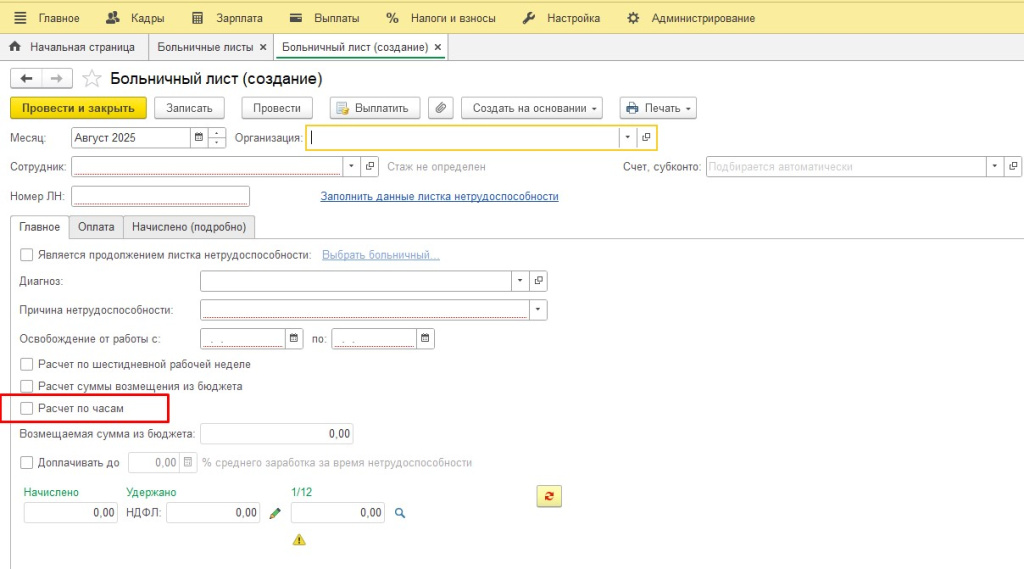The image size is (1024, 569).
Task: Click the back navigation arrow
Action: (26, 79)
